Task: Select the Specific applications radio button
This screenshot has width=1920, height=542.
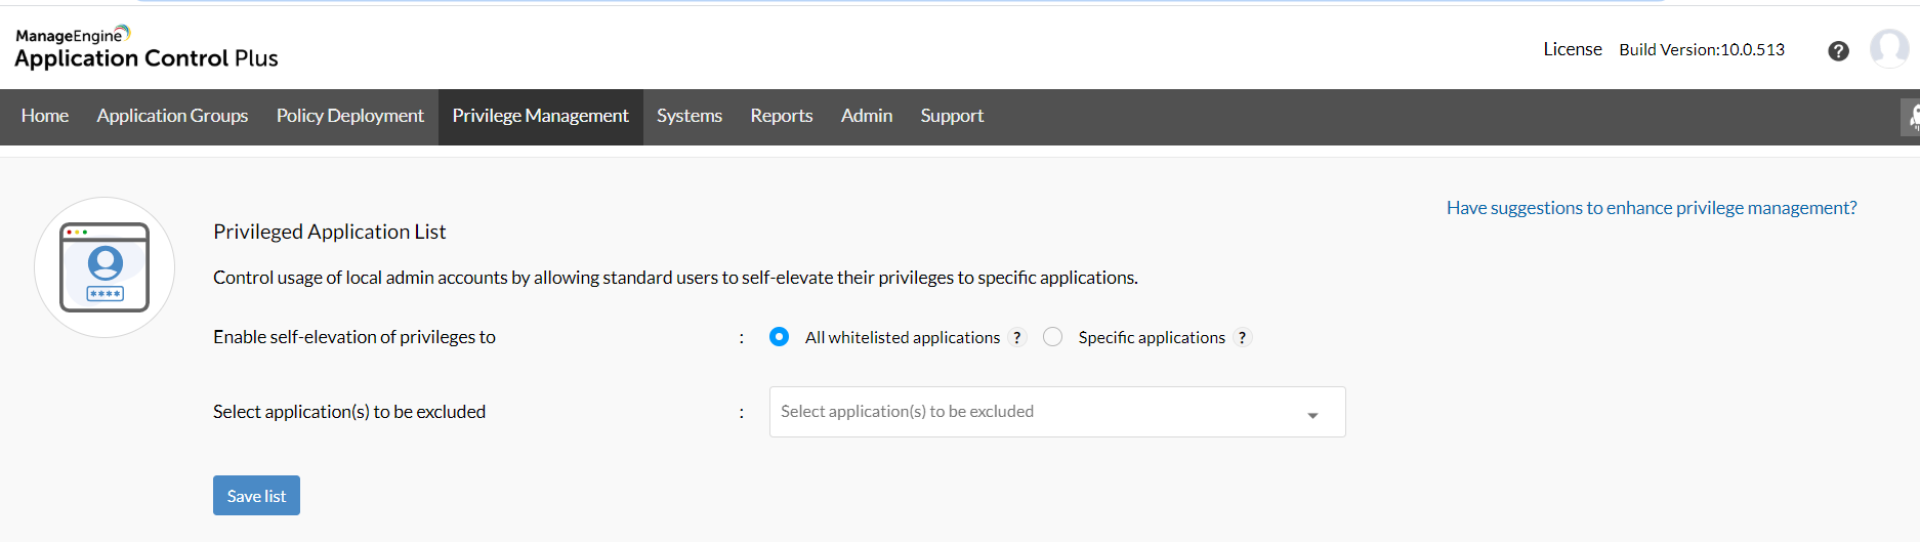Action: [1052, 337]
